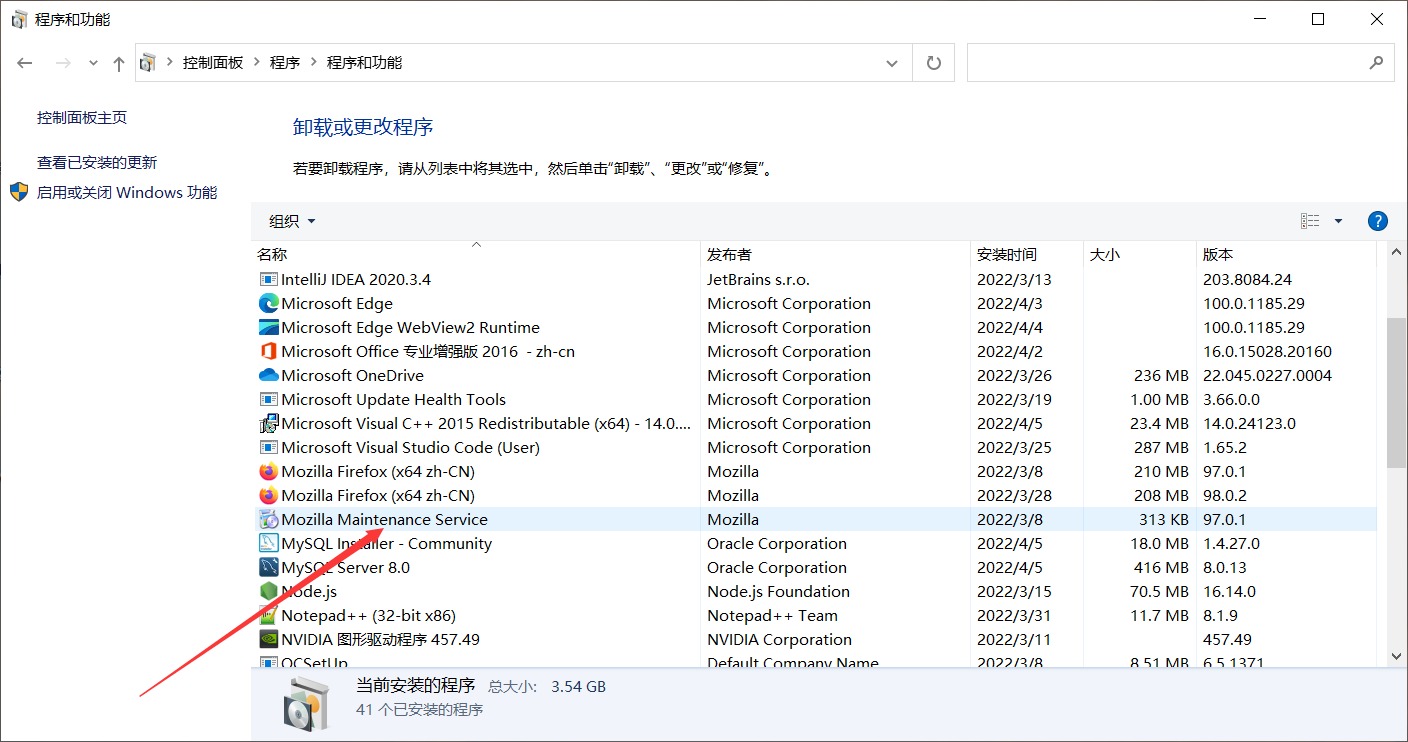Click the Mozilla Maintenance Service icon
Viewport: 1408px width, 742px height.
[x=268, y=520]
